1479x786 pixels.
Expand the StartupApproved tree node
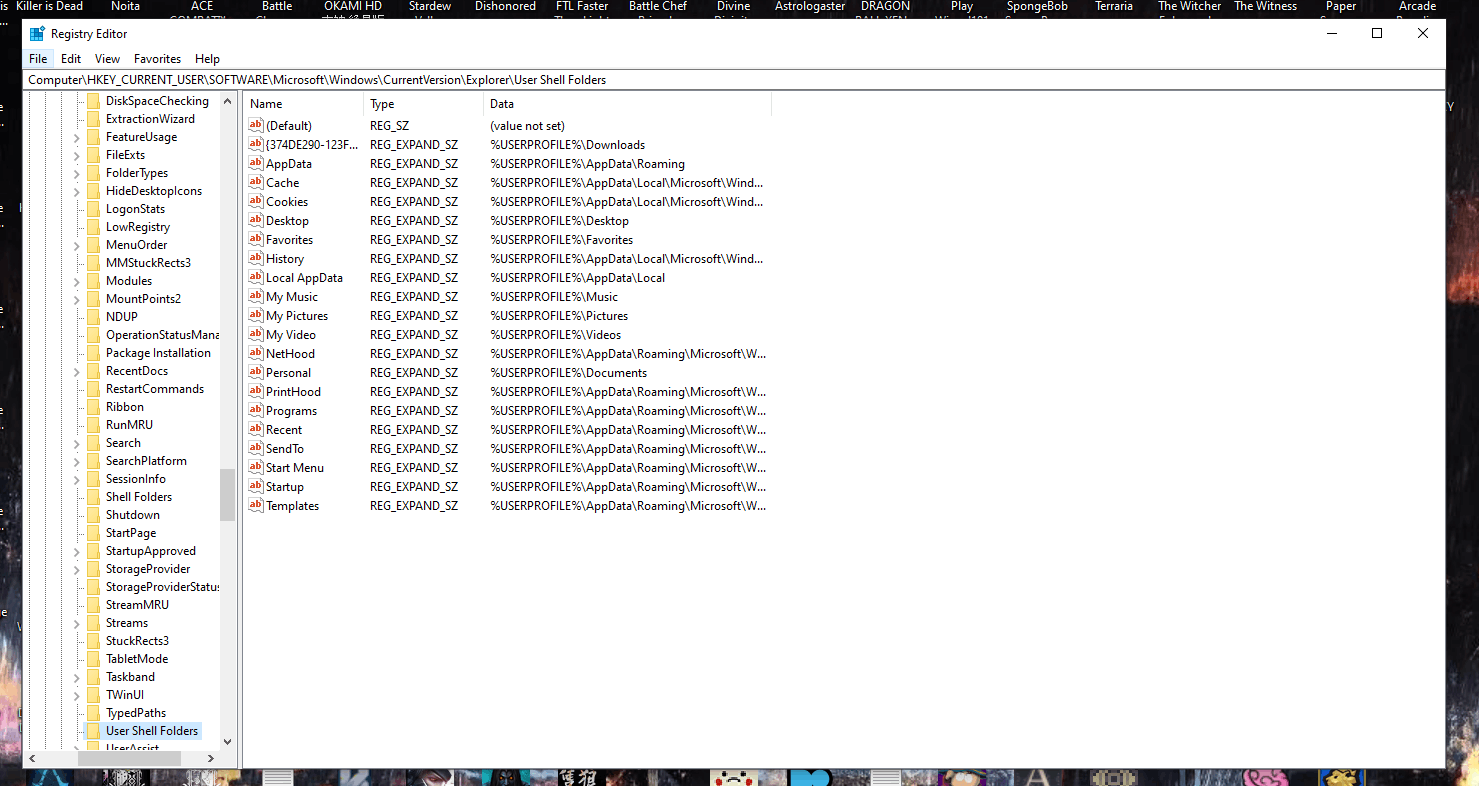click(77, 551)
